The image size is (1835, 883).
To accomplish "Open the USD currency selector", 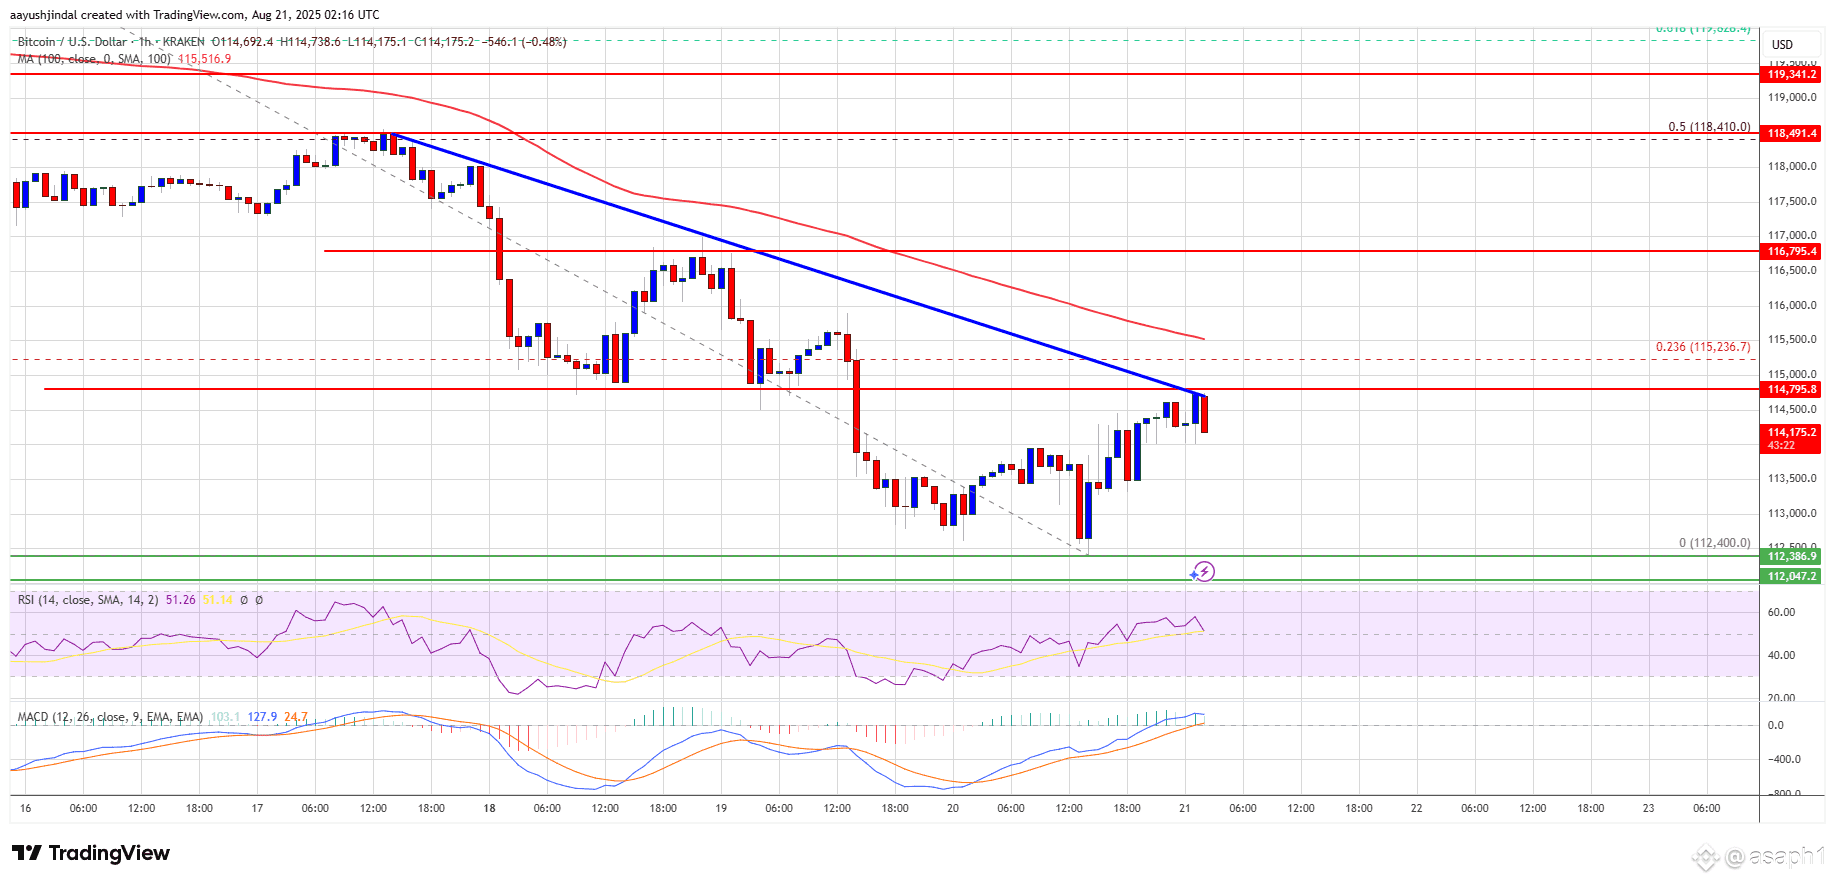I will (1782, 45).
